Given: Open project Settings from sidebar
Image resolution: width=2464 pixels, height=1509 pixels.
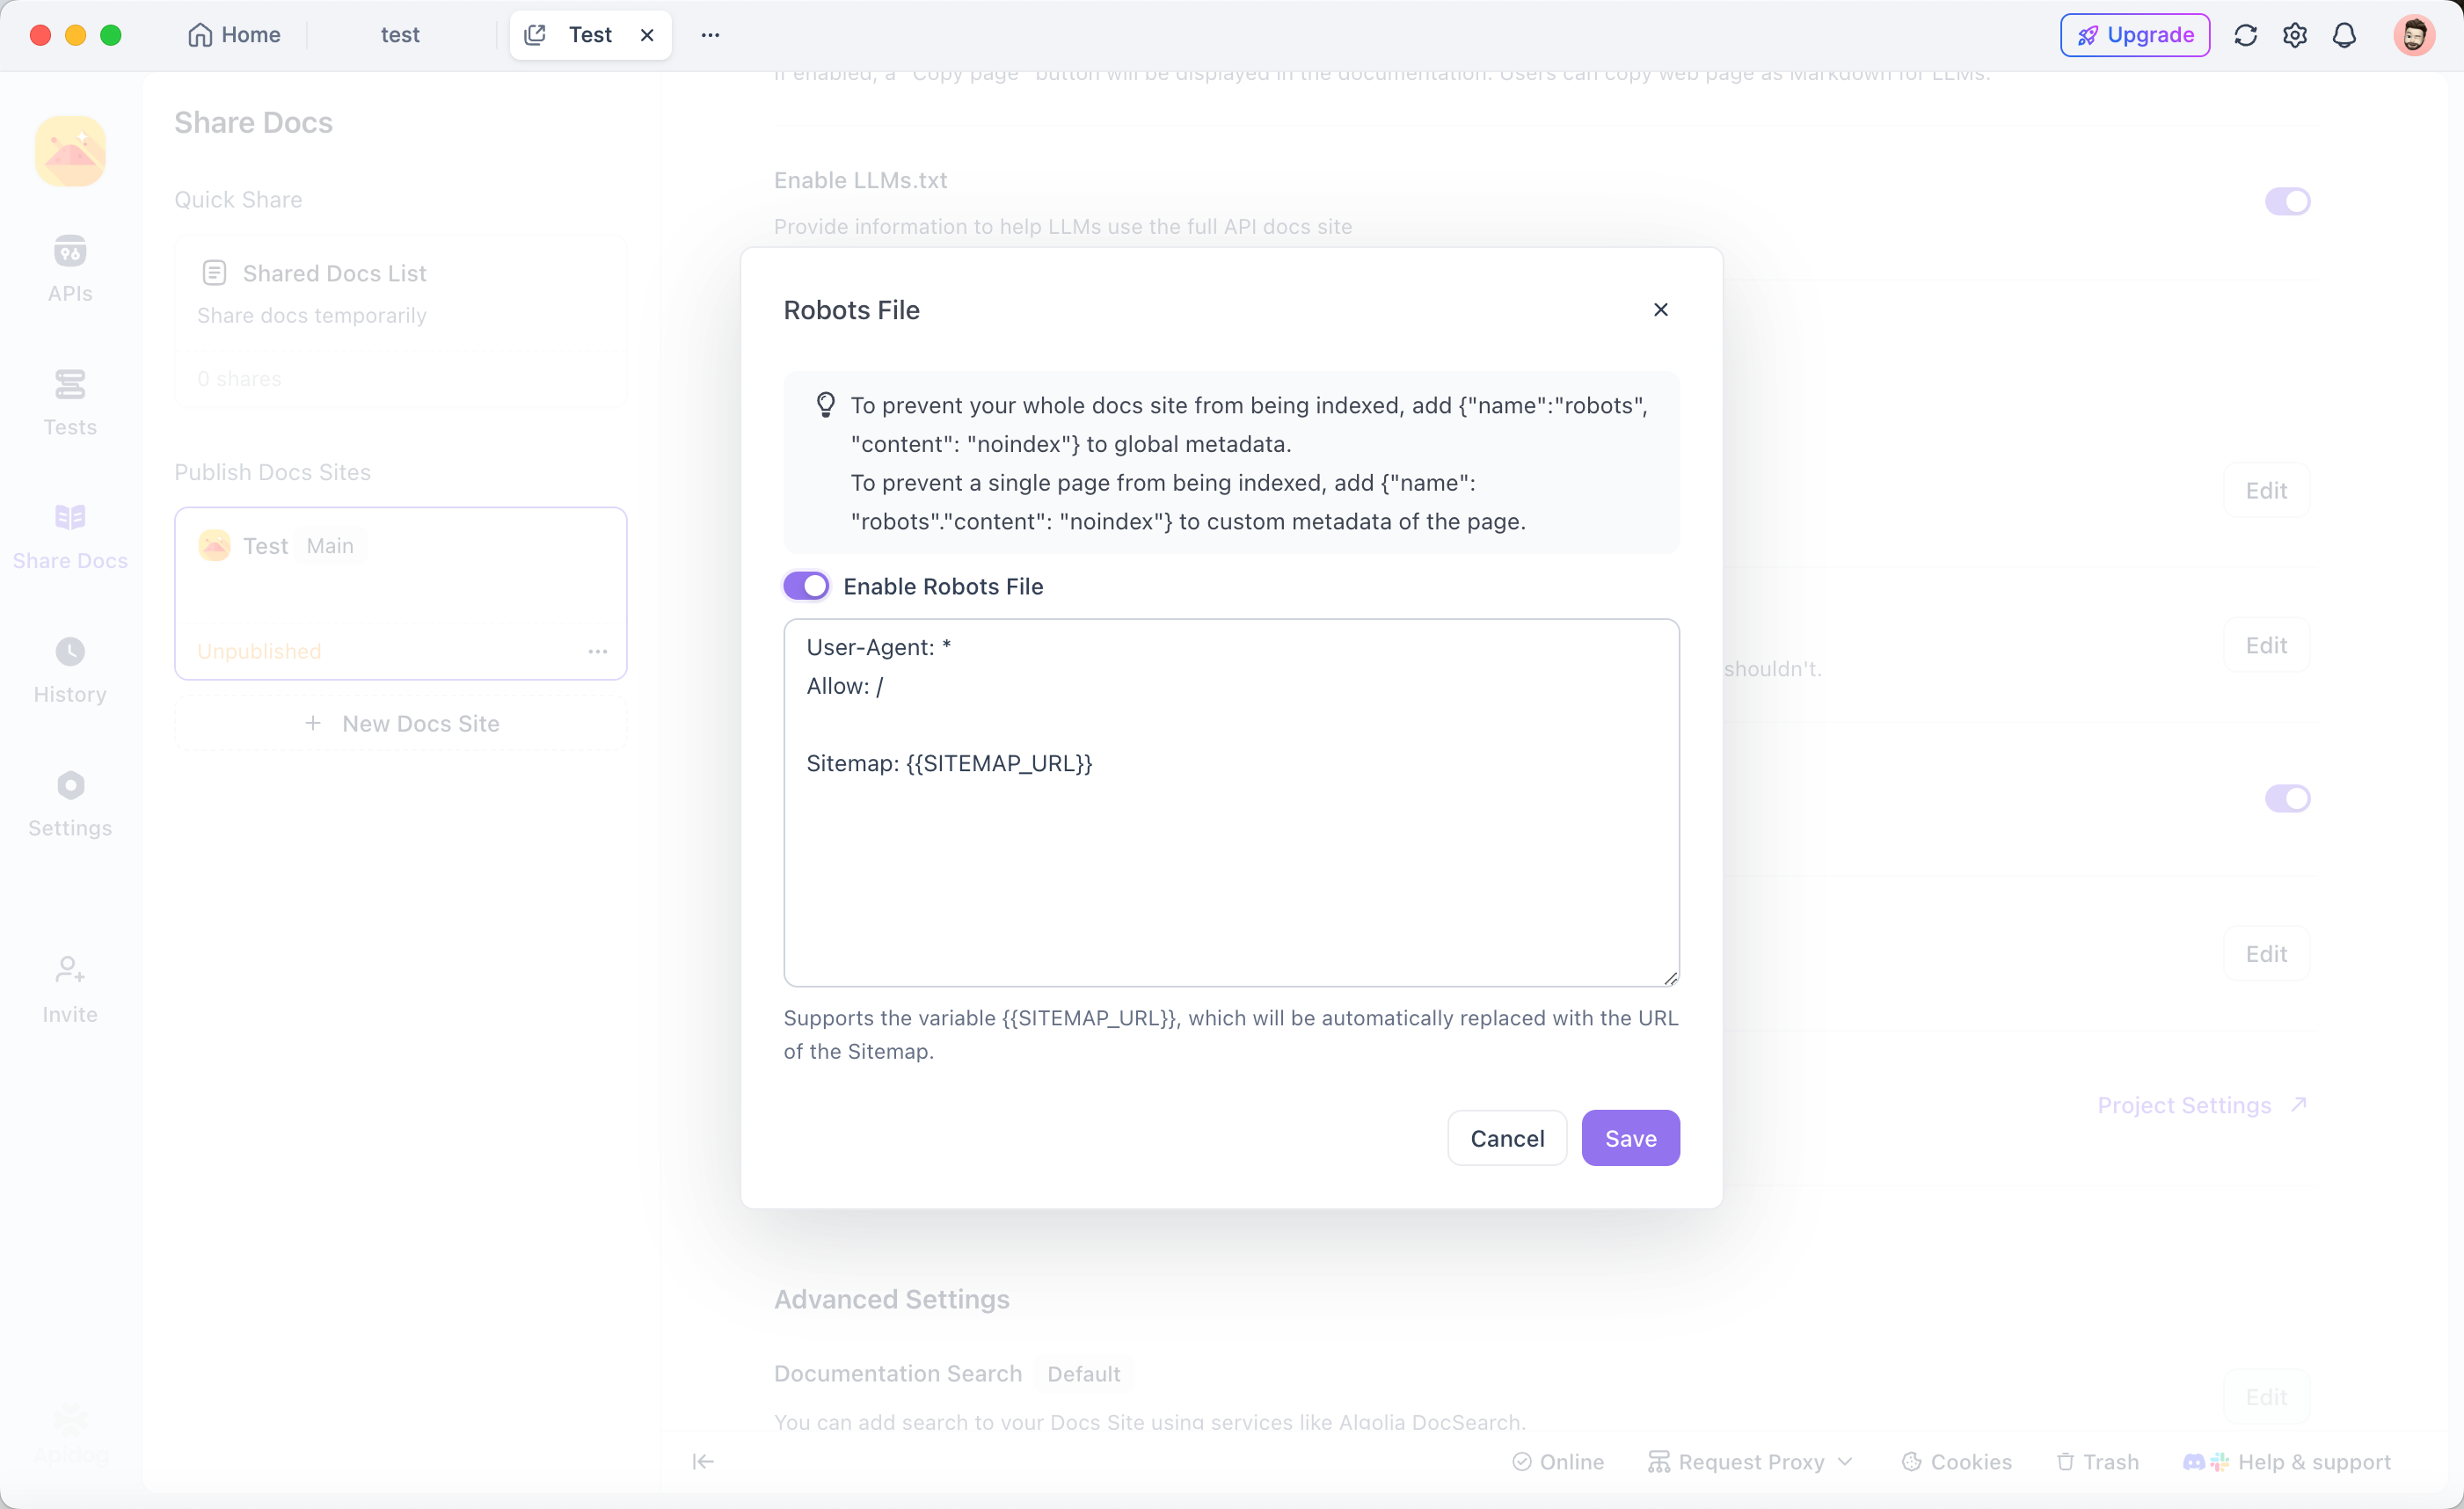Looking at the screenshot, I should point(70,803).
